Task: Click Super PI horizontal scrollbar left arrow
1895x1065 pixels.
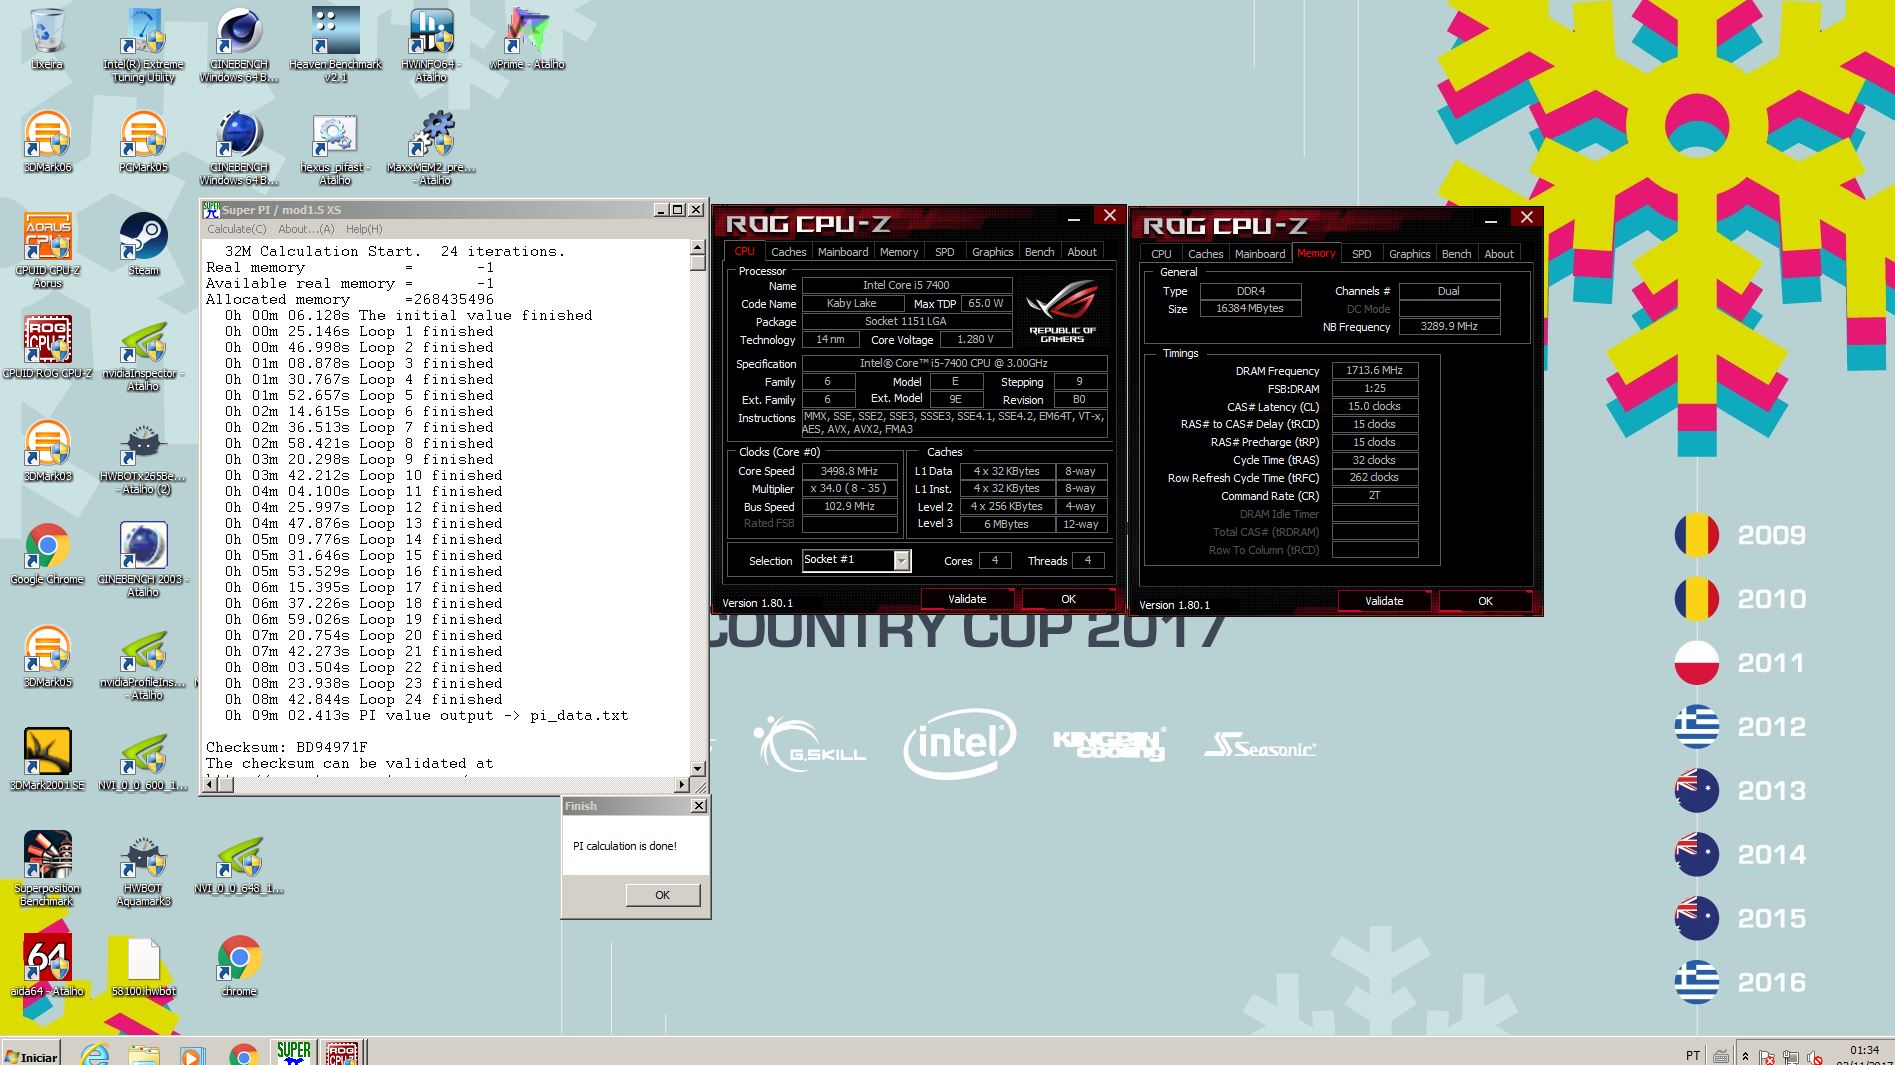Action: coord(210,785)
